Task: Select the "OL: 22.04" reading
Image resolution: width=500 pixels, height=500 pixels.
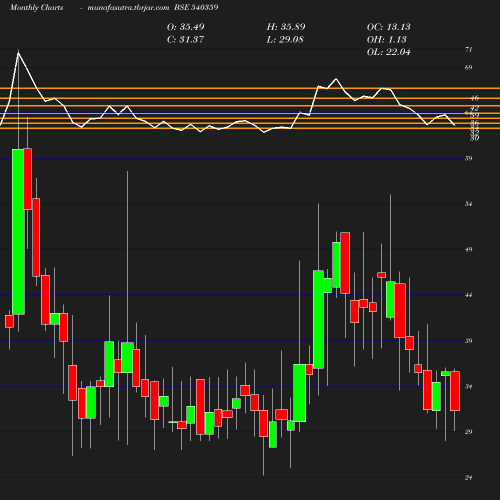Action: click(388, 52)
